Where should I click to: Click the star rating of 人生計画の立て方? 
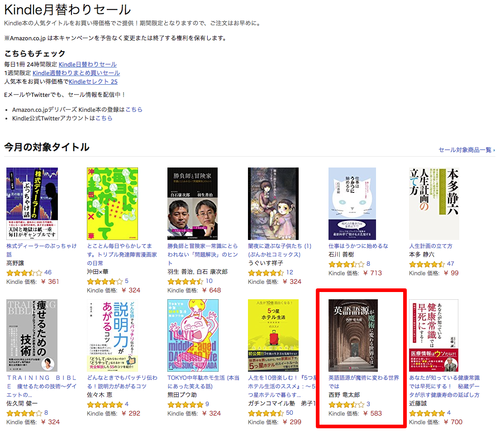(427, 264)
